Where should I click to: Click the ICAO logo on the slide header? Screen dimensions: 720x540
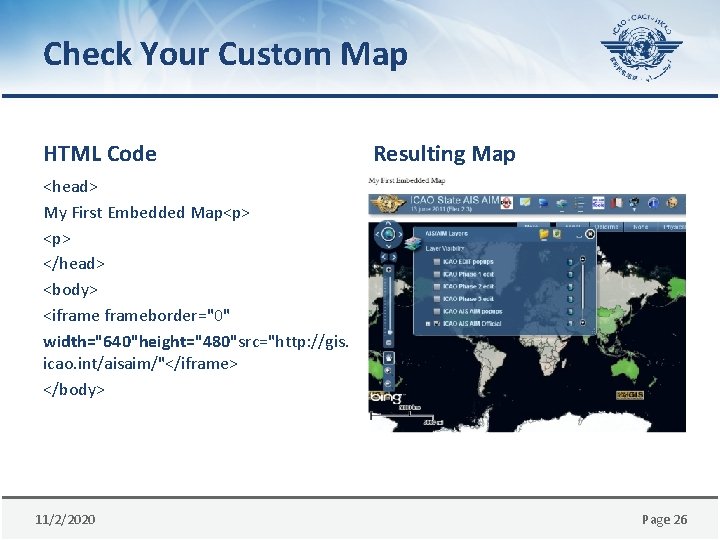click(642, 47)
